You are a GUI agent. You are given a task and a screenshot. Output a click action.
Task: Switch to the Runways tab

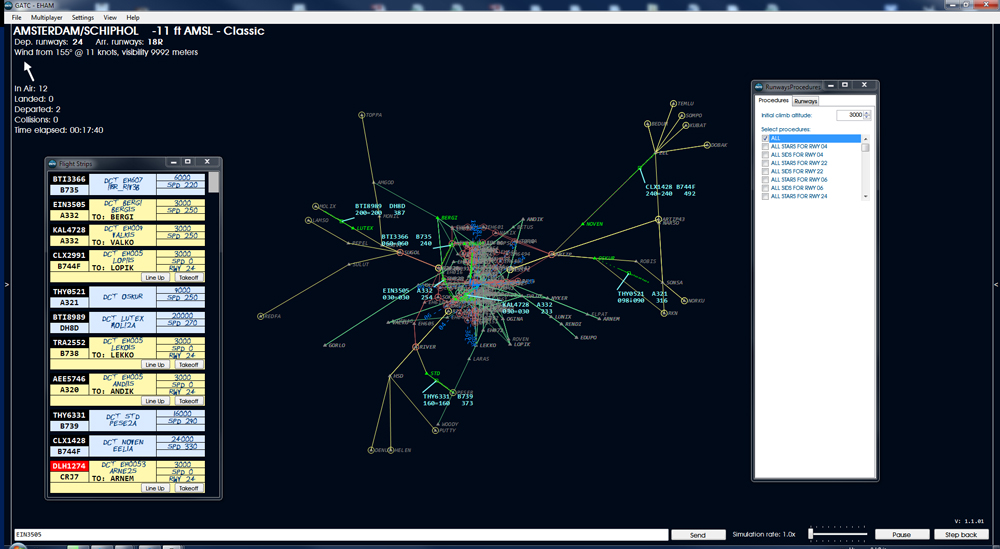(805, 101)
